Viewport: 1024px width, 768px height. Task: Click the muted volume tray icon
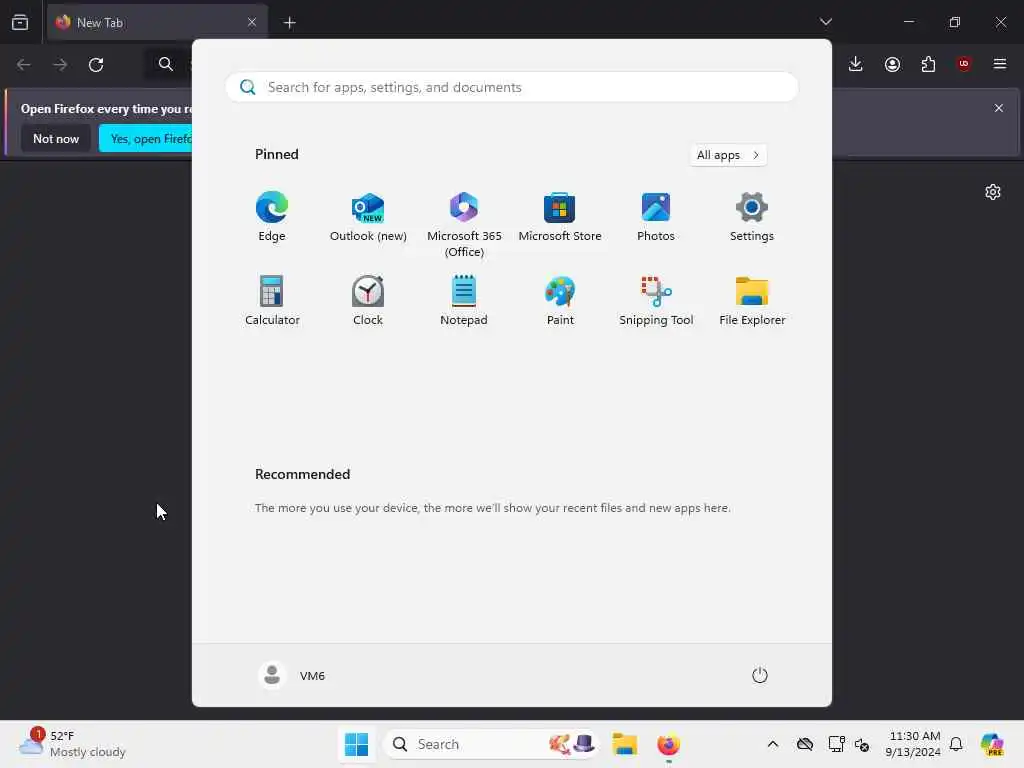tap(862, 744)
